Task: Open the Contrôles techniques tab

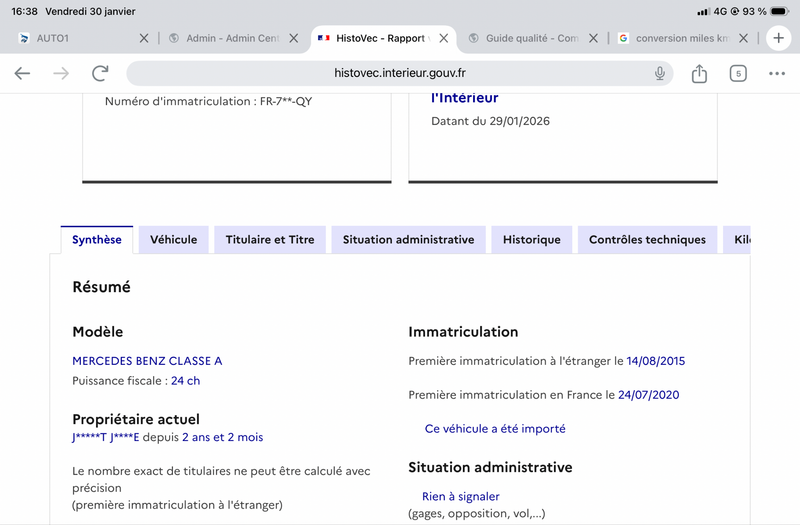Action: click(647, 240)
